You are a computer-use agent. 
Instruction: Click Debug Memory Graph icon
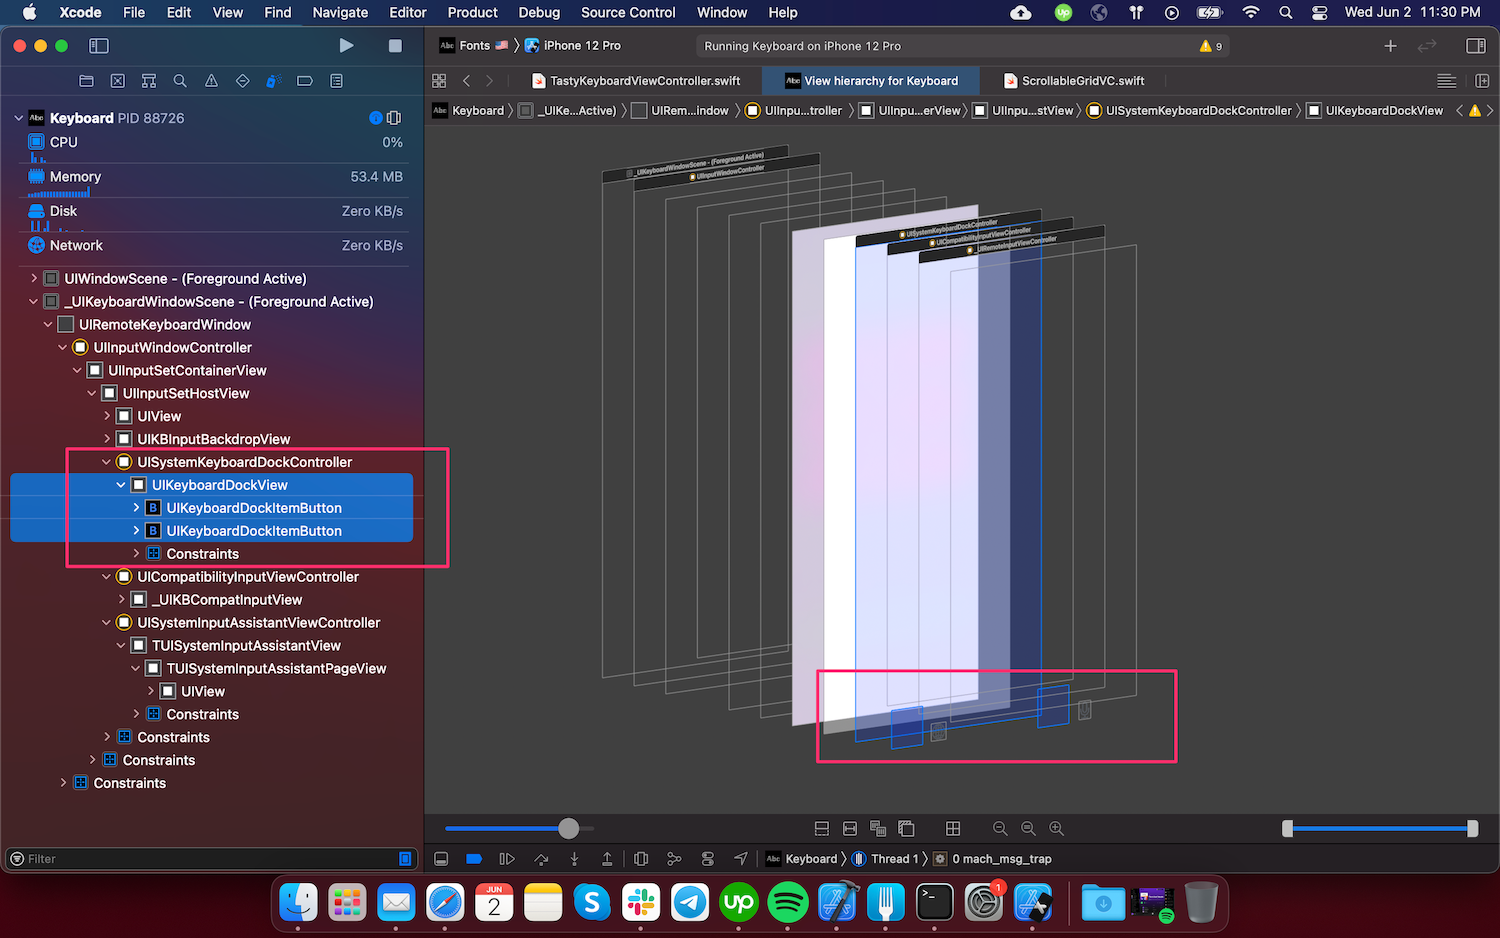click(x=674, y=859)
